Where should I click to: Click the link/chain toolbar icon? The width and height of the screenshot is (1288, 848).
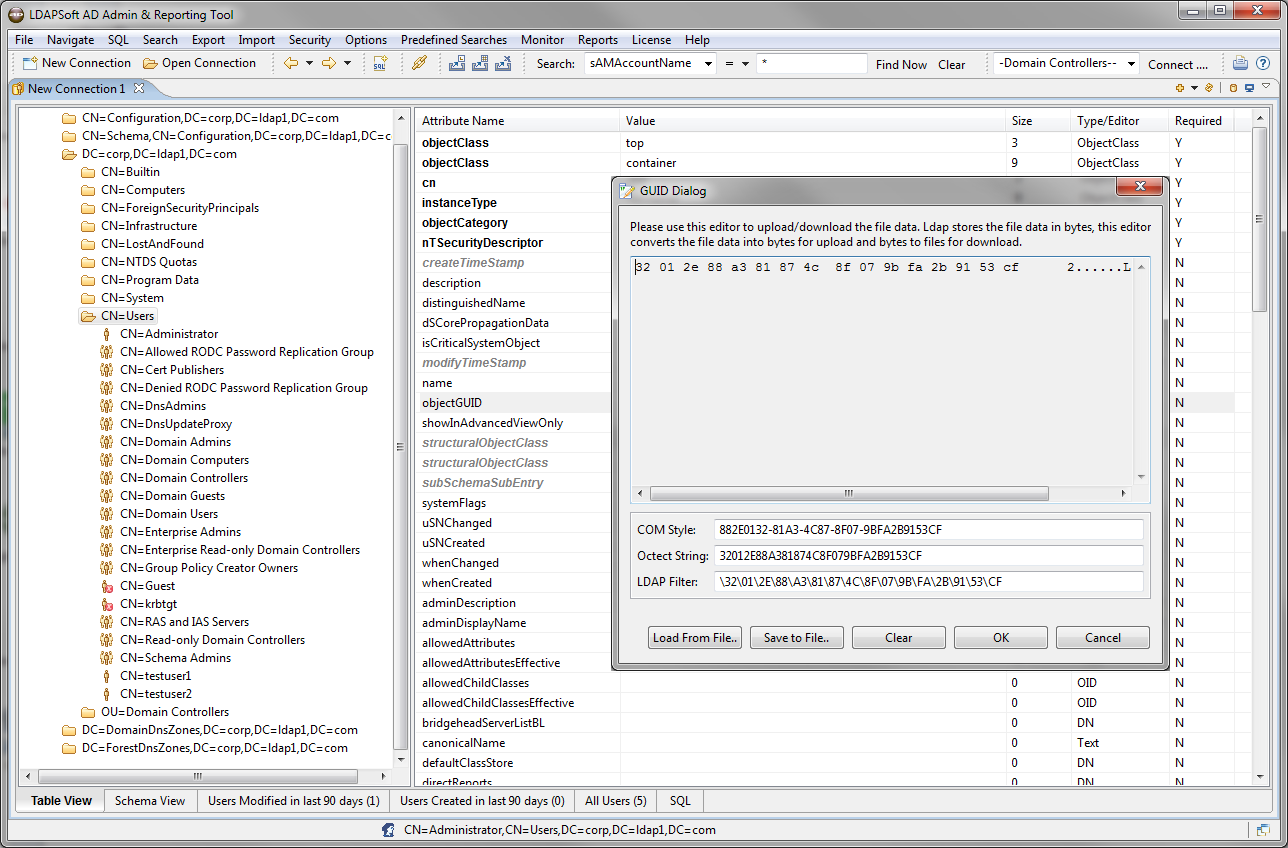tap(420, 63)
